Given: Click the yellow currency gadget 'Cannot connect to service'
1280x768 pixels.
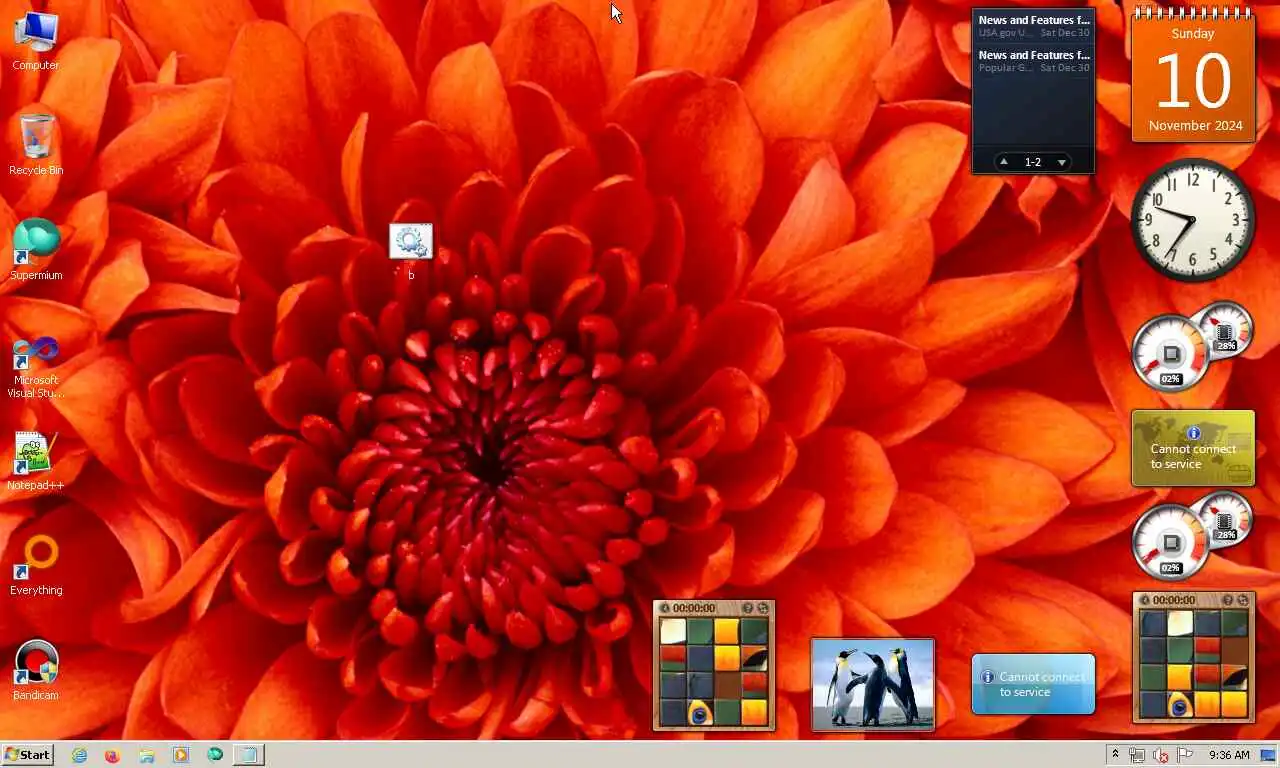Looking at the screenshot, I should click(1193, 448).
